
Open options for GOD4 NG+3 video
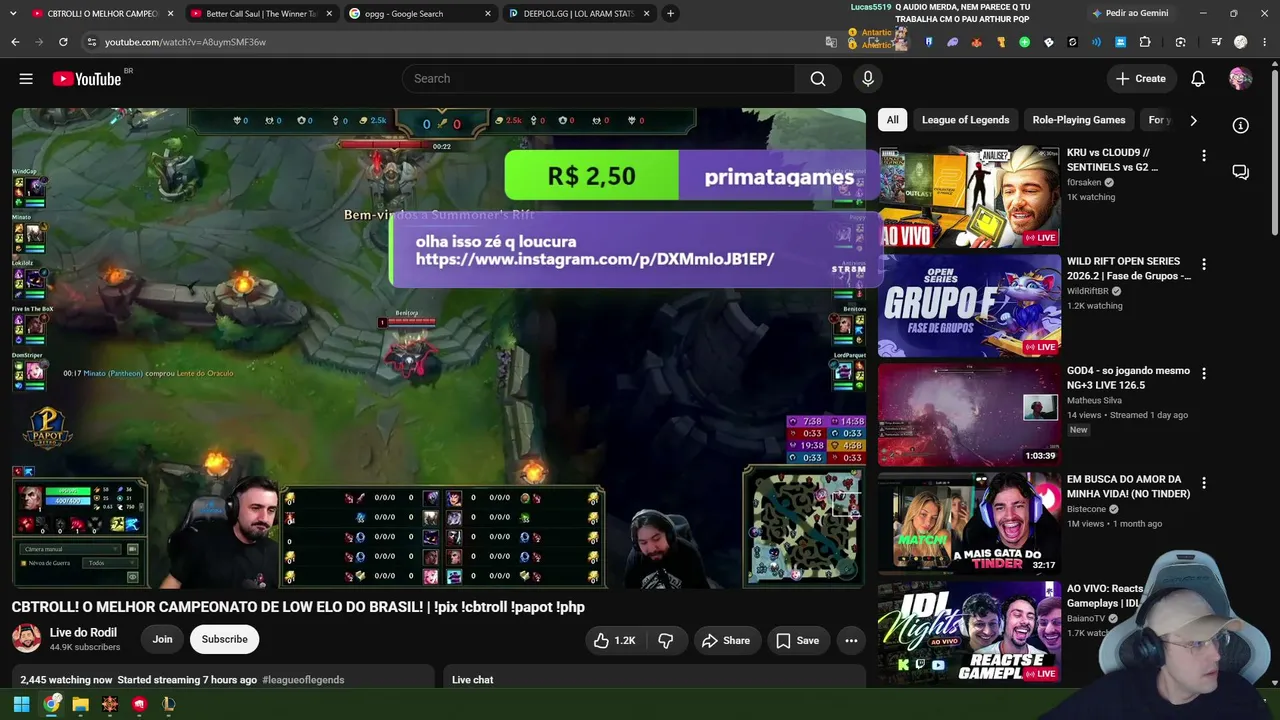click(1204, 373)
